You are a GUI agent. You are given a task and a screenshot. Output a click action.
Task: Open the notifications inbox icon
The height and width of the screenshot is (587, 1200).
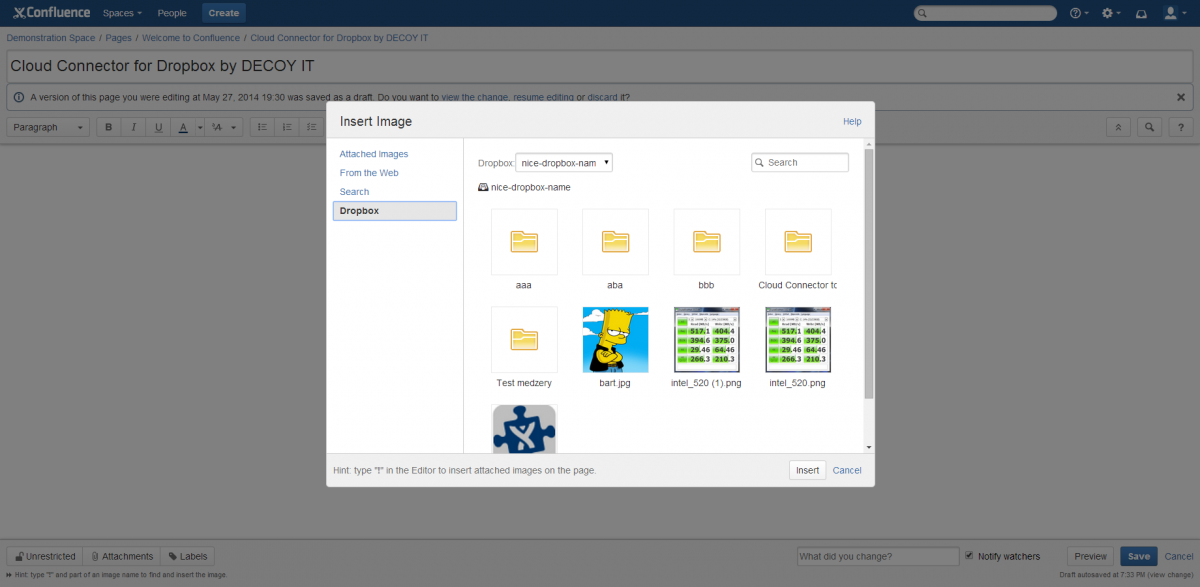(1141, 13)
